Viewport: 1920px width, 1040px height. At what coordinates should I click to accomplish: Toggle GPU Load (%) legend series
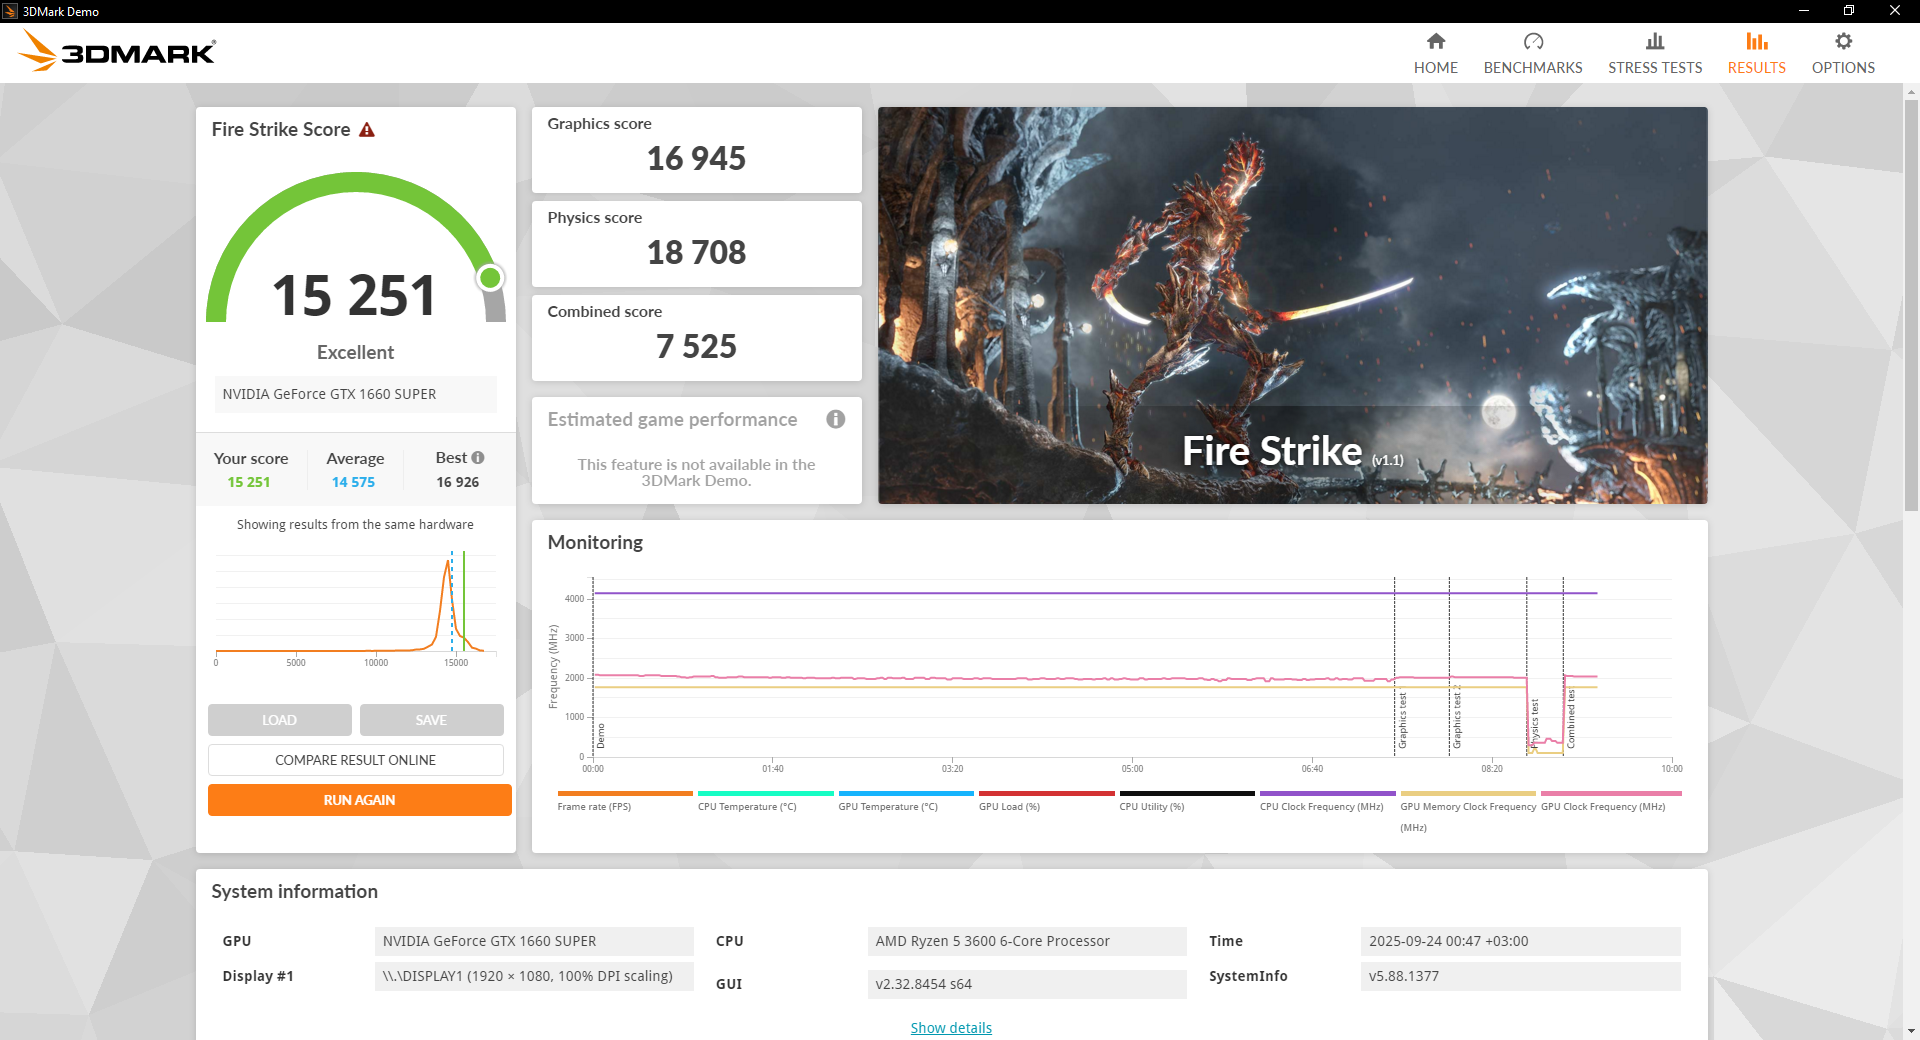tap(1009, 806)
